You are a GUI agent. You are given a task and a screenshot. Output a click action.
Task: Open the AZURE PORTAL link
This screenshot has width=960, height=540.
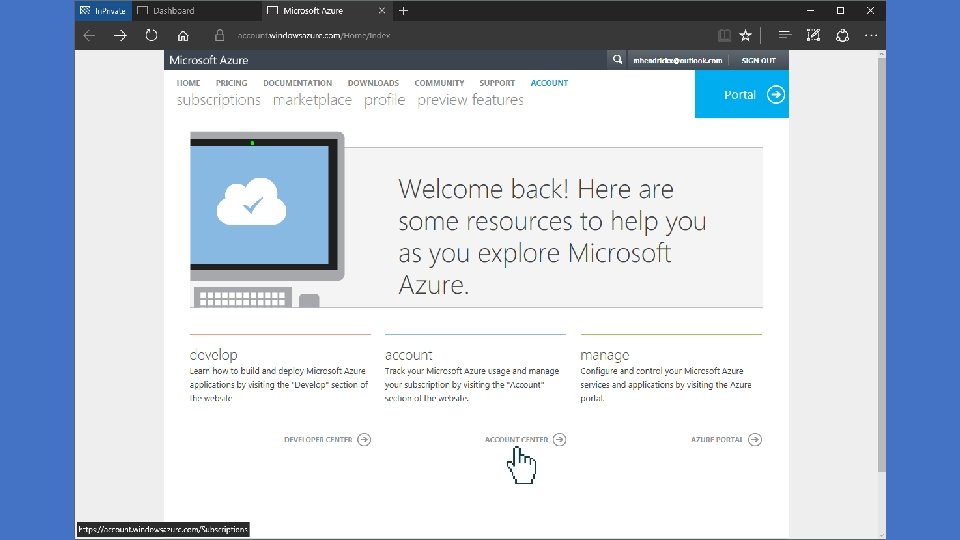coord(717,440)
